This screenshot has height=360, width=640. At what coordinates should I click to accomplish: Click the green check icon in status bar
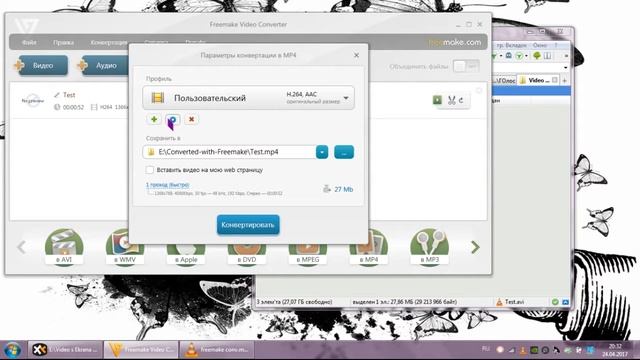click(555, 302)
